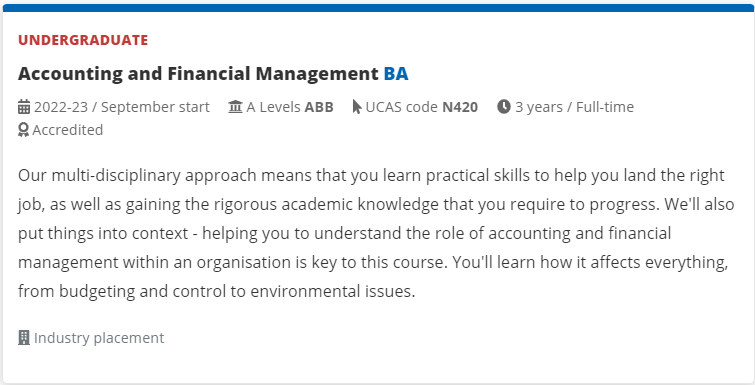Image resolution: width=755 pixels, height=385 pixels.
Task: Click the clock icon beside 3 years
Action: [504, 106]
